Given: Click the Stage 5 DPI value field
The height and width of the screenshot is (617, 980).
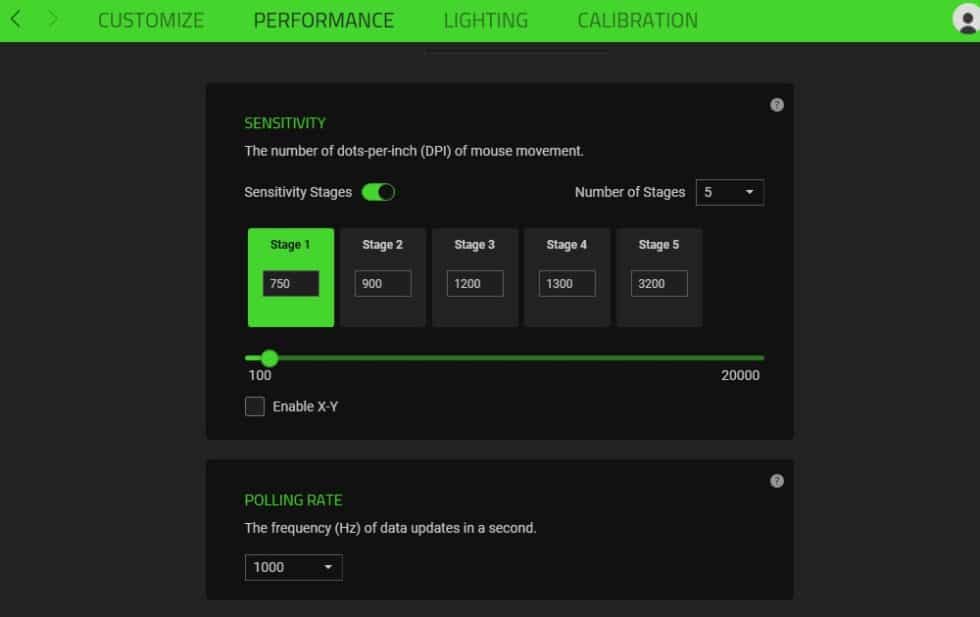Looking at the screenshot, I should coord(659,283).
